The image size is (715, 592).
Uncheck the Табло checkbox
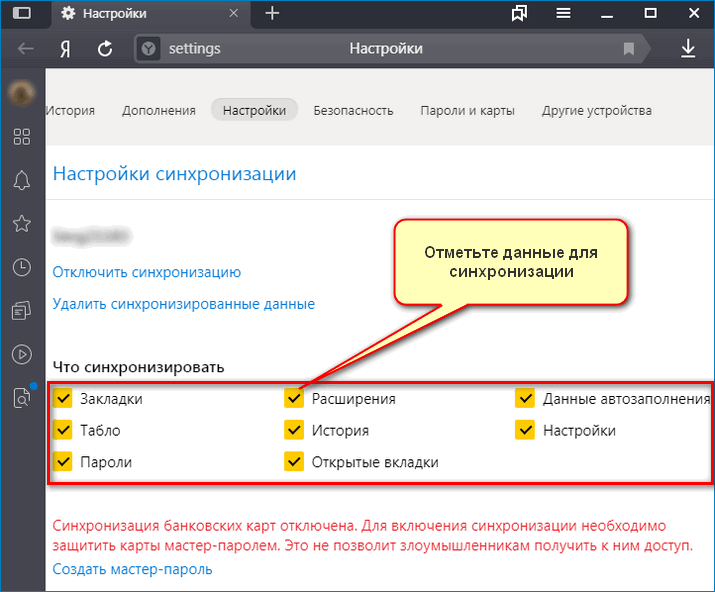click(x=63, y=430)
